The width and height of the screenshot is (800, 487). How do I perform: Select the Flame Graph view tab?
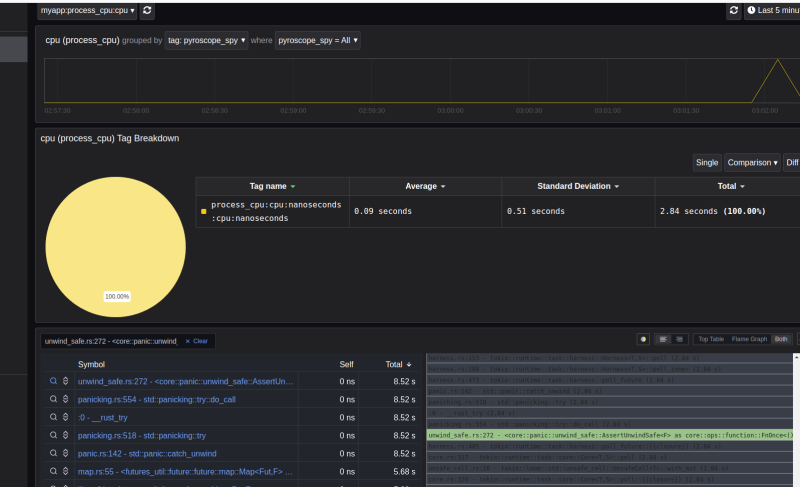click(x=749, y=340)
